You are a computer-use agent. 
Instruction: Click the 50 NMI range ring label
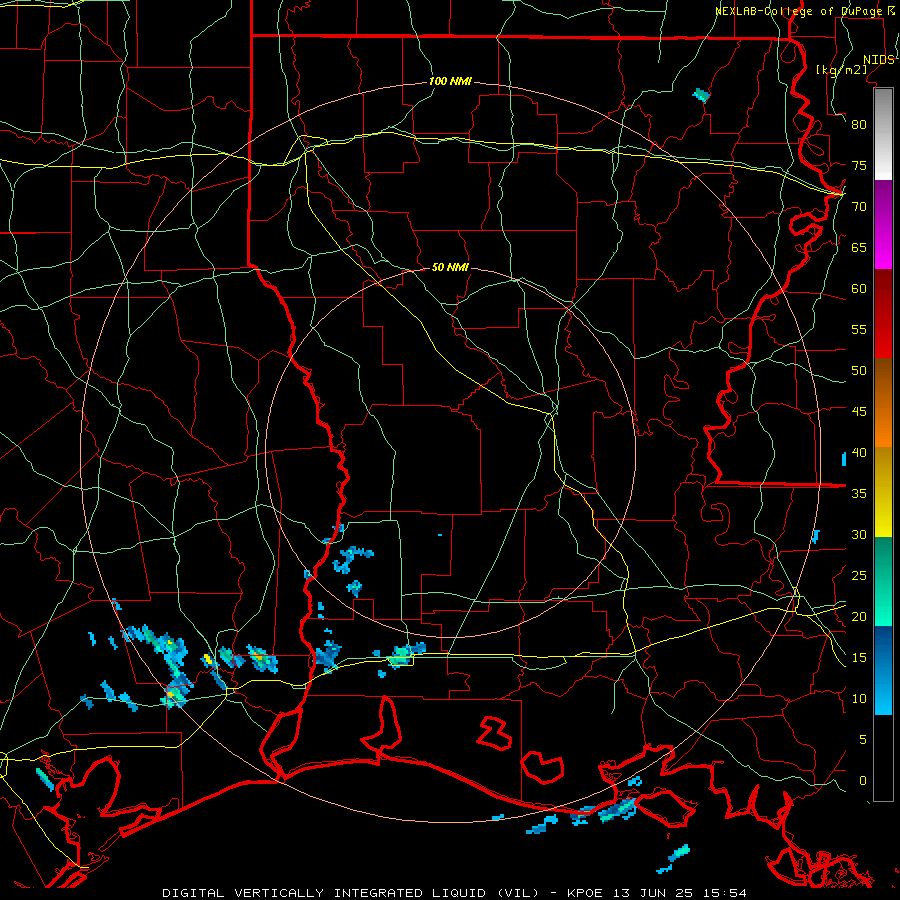click(x=450, y=267)
